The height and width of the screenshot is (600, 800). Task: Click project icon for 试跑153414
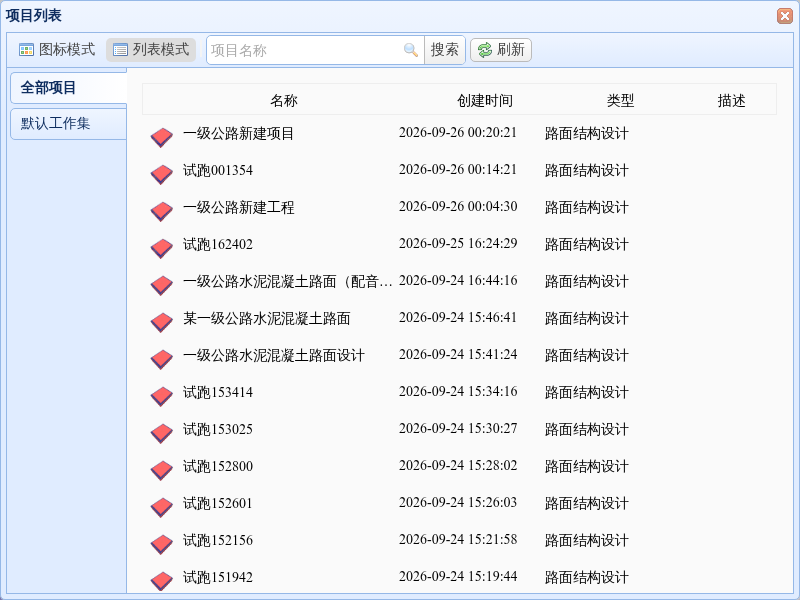[x=162, y=396]
